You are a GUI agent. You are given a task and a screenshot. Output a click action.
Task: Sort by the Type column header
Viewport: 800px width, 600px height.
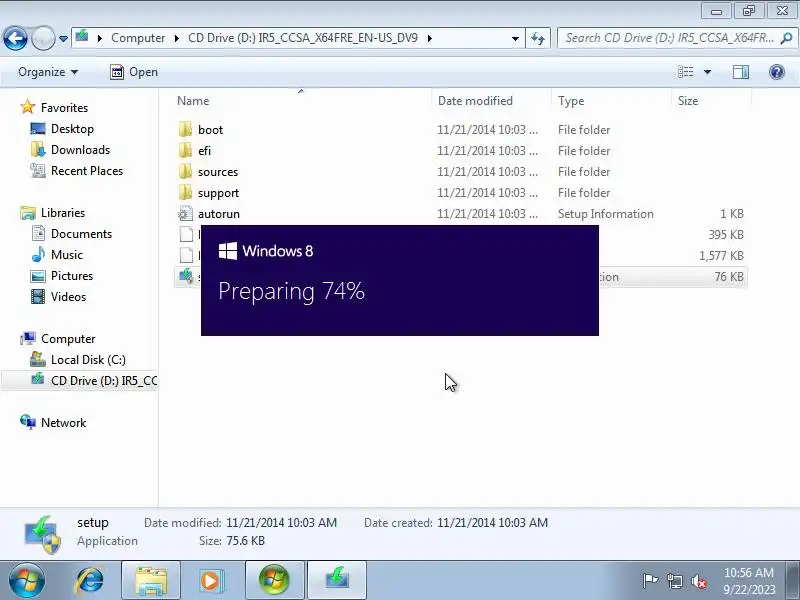[x=571, y=101]
